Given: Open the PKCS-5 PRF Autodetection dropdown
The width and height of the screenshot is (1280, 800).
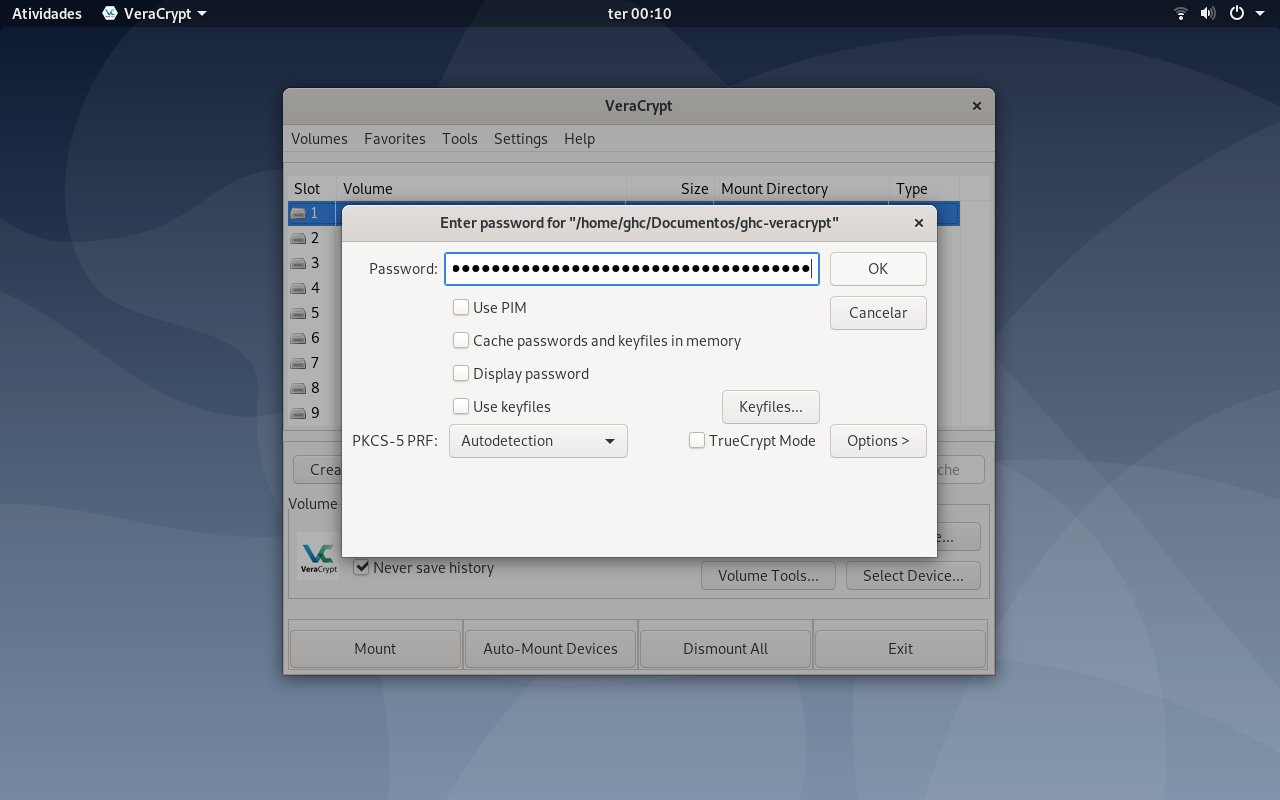Looking at the screenshot, I should 538,441.
